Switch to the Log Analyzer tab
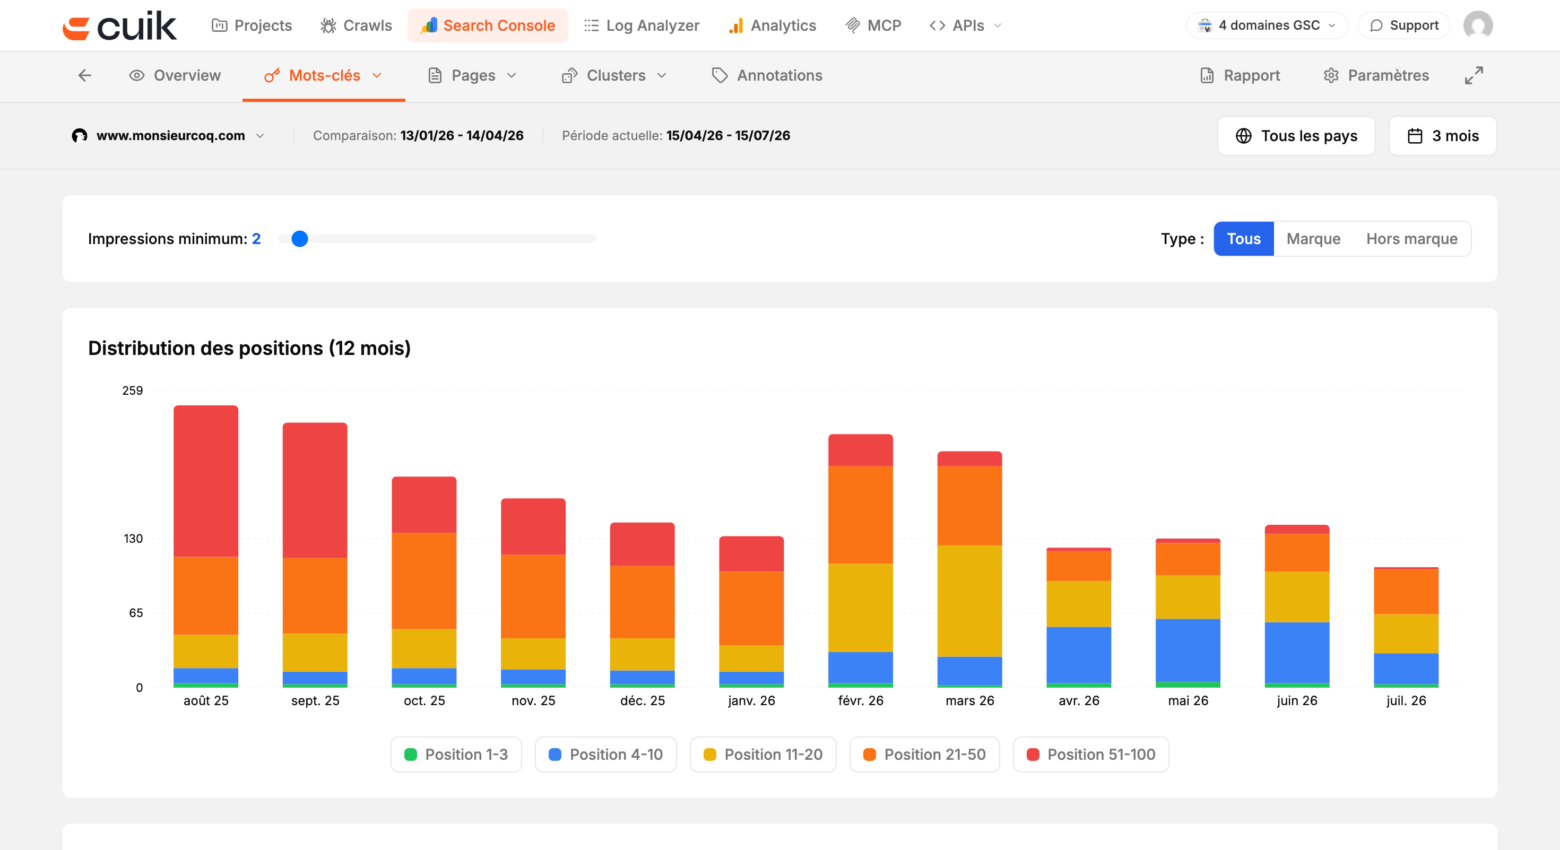 641,25
